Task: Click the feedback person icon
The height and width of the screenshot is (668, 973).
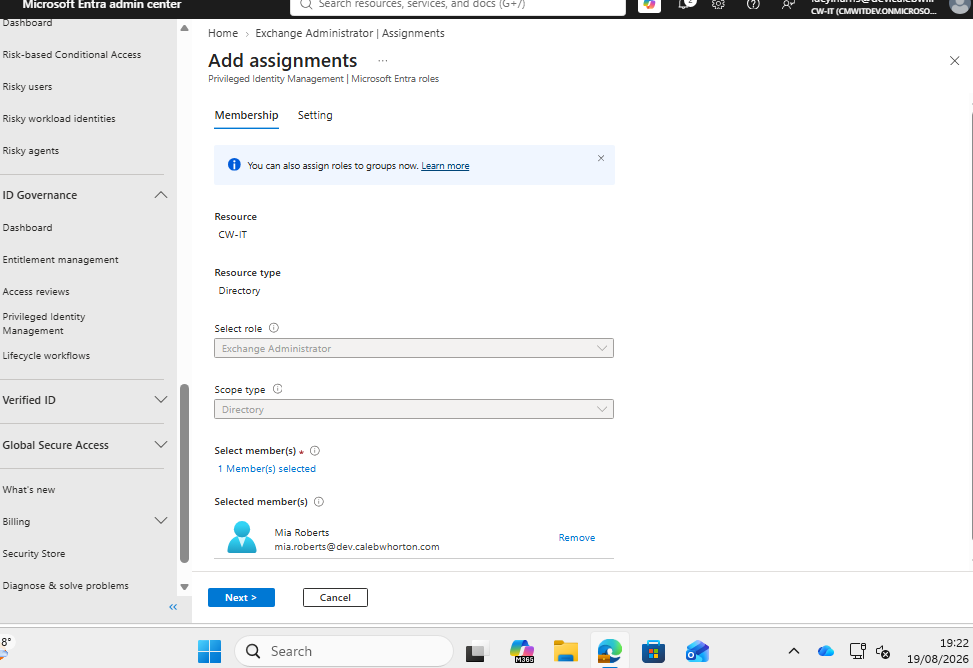Action: pos(788,5)
